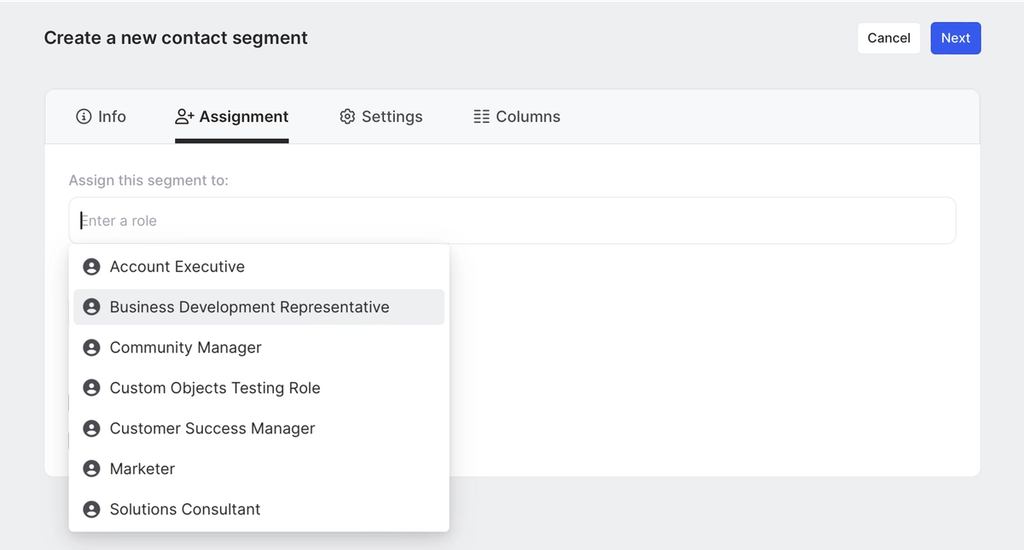Image resolution: width=1024 pixels, height=550 pixels.
Task: Click the person icon next to Solutions Consultant
Action: tap(91, 509)
